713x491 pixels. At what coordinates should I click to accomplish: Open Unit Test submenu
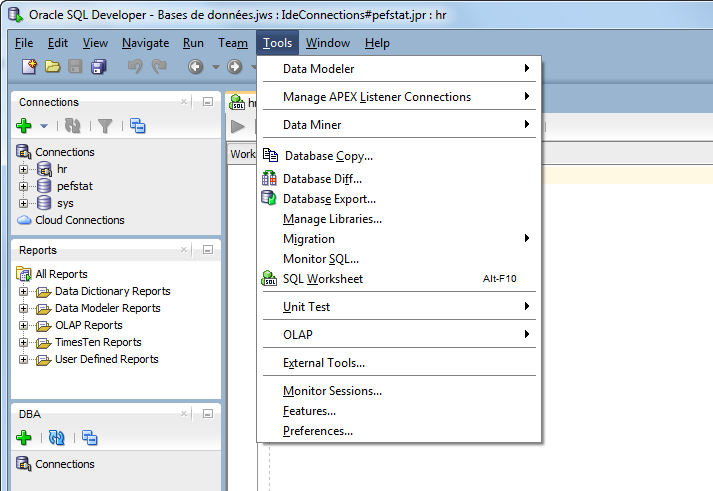399,307
